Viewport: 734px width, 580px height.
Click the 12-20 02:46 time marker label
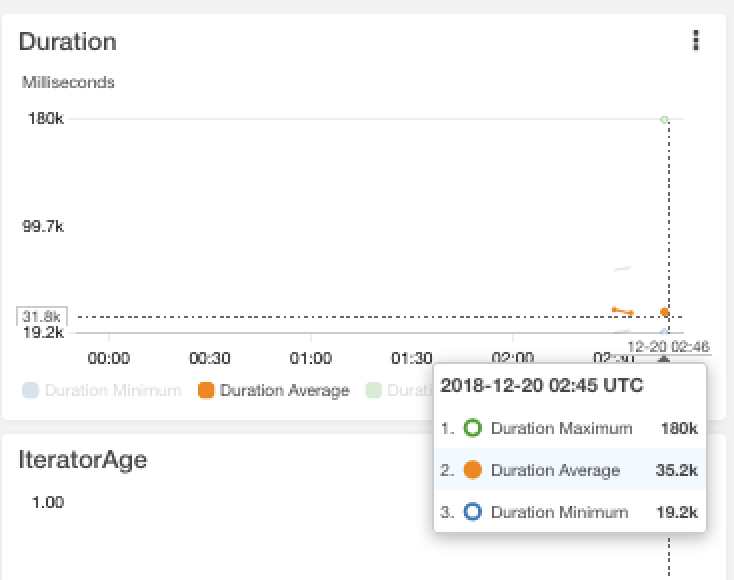tap(668, 346)
